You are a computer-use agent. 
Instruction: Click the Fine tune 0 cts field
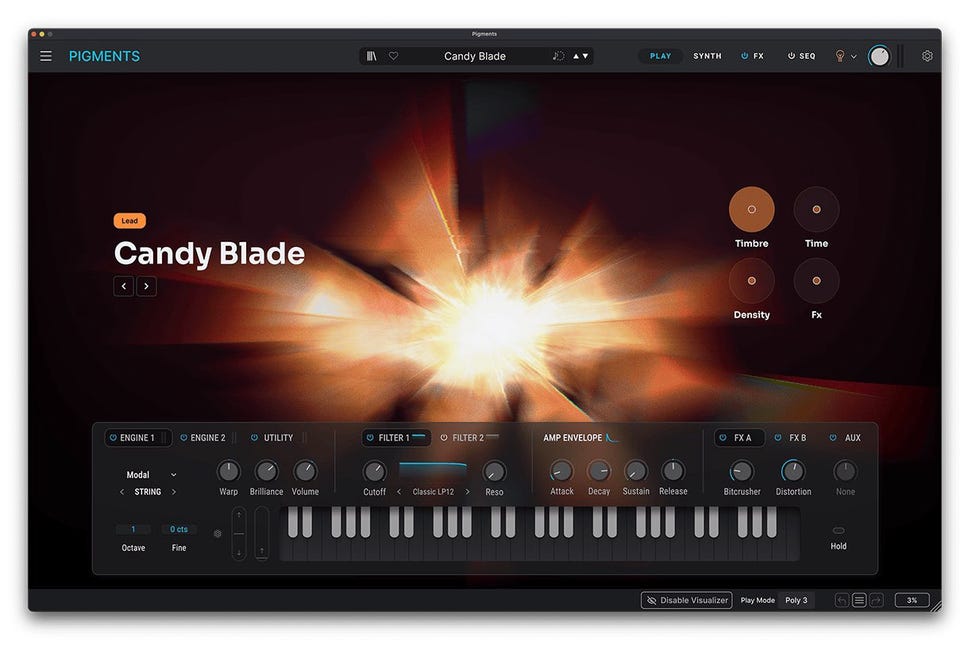(x=179, y=529)
